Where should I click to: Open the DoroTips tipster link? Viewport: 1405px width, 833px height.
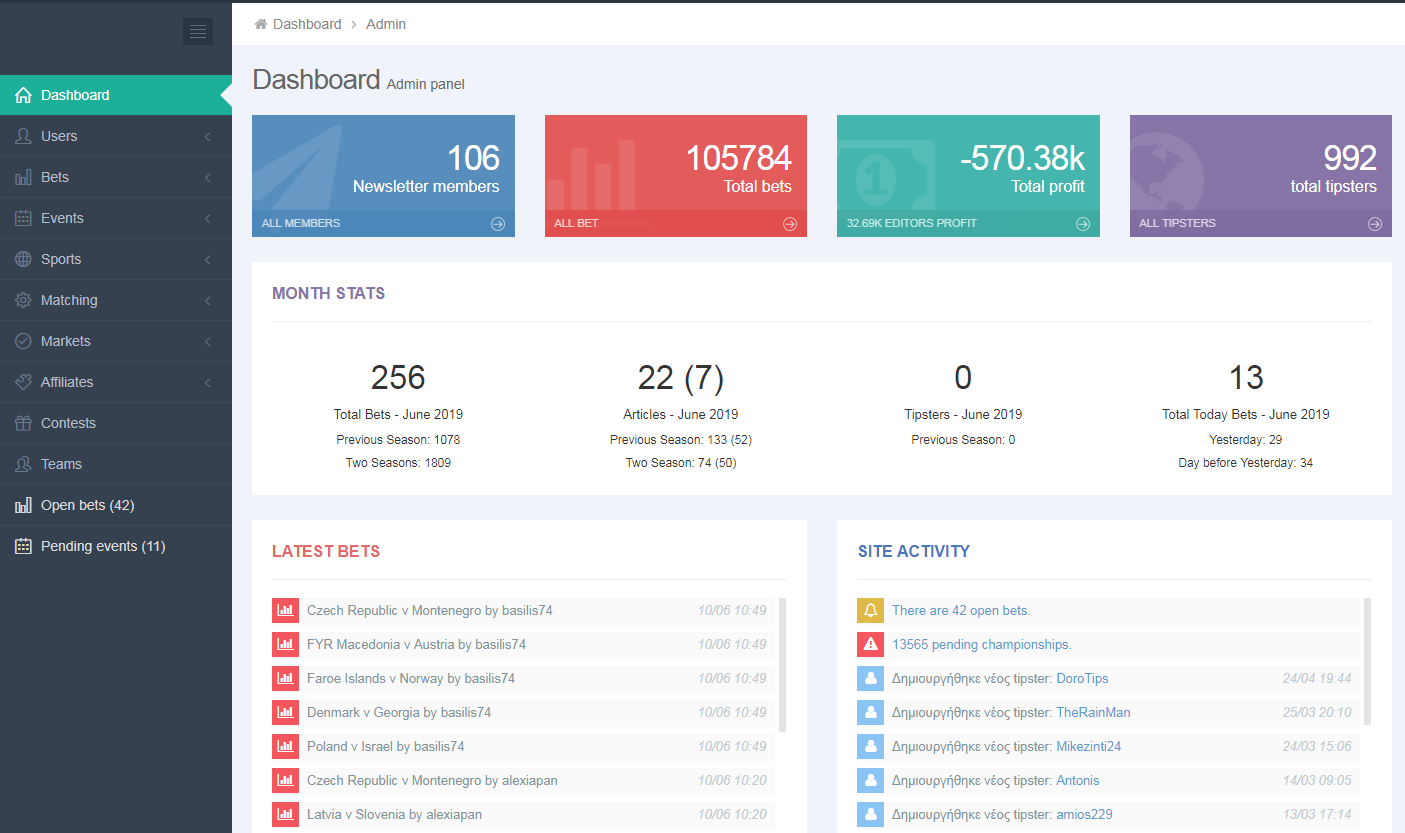pos(1082,678)
